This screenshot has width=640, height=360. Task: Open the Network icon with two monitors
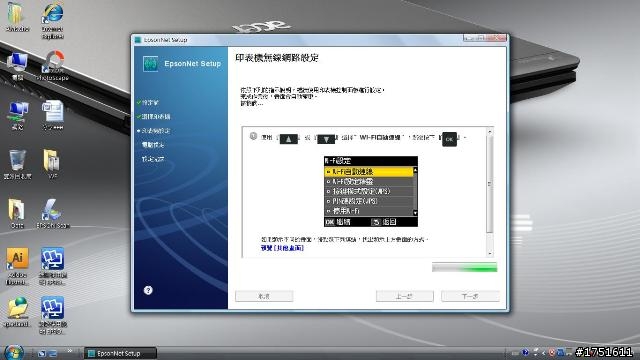coord(17,116)
